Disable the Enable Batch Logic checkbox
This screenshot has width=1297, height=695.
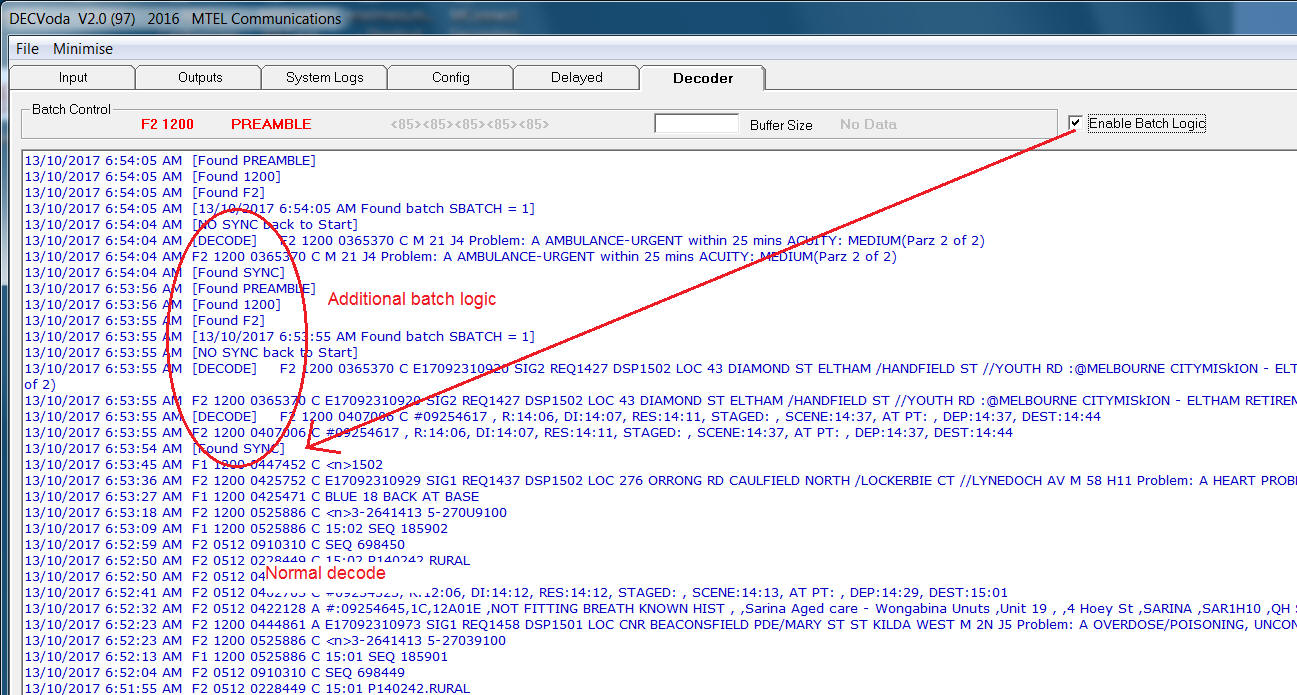1075,123
